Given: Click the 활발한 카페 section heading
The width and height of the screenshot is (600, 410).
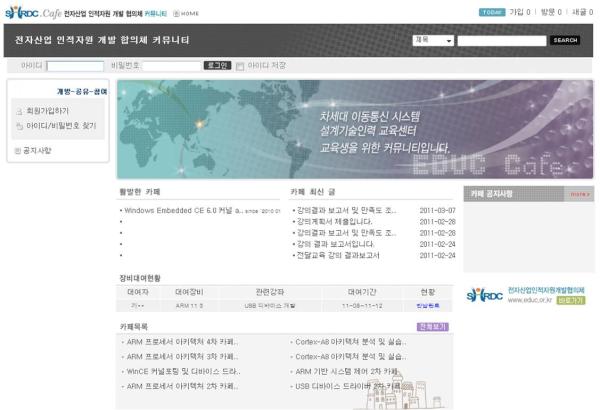Looking at the screenshot, I should tap(140, 192).
